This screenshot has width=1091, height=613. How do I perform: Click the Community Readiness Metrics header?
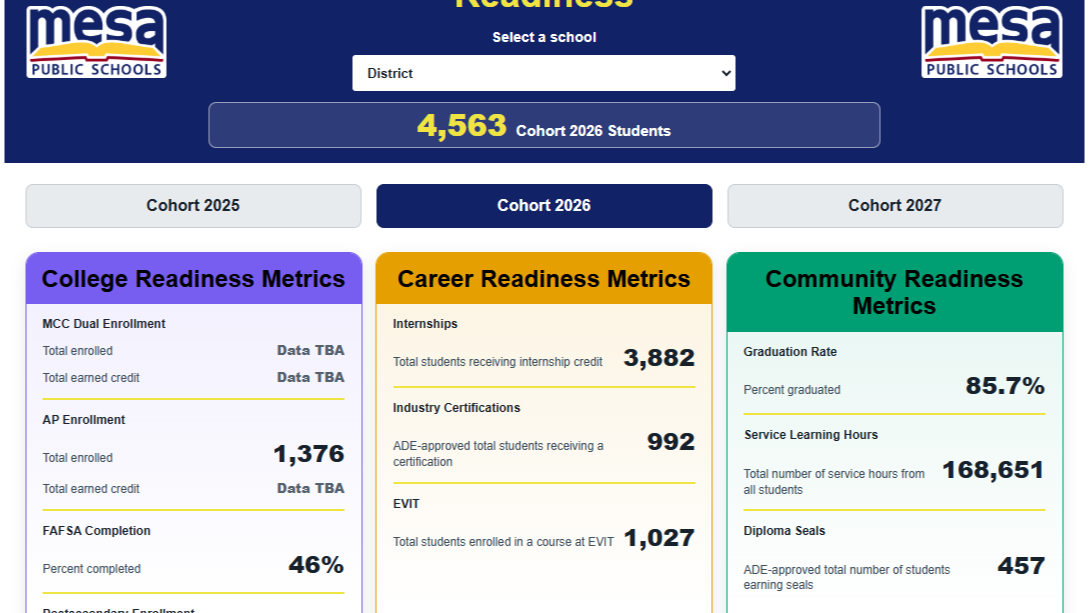click(x=895, y=292)
